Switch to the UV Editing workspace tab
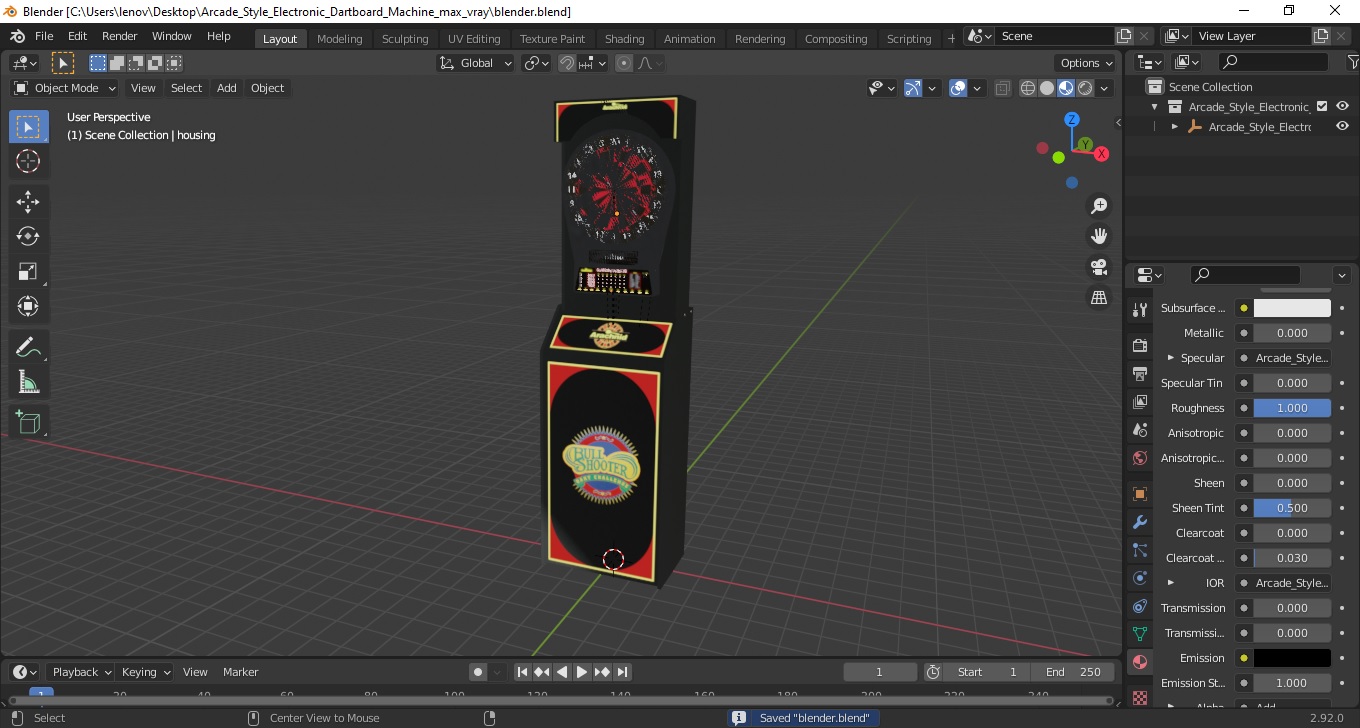This screenshot has width=1360, height=728. 474,39
